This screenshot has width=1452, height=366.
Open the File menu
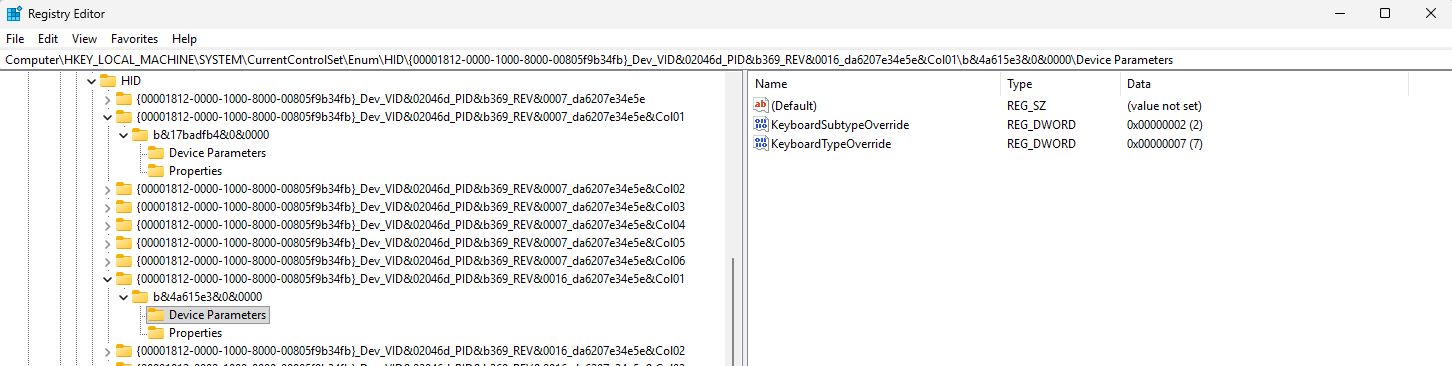coord(15,38)
